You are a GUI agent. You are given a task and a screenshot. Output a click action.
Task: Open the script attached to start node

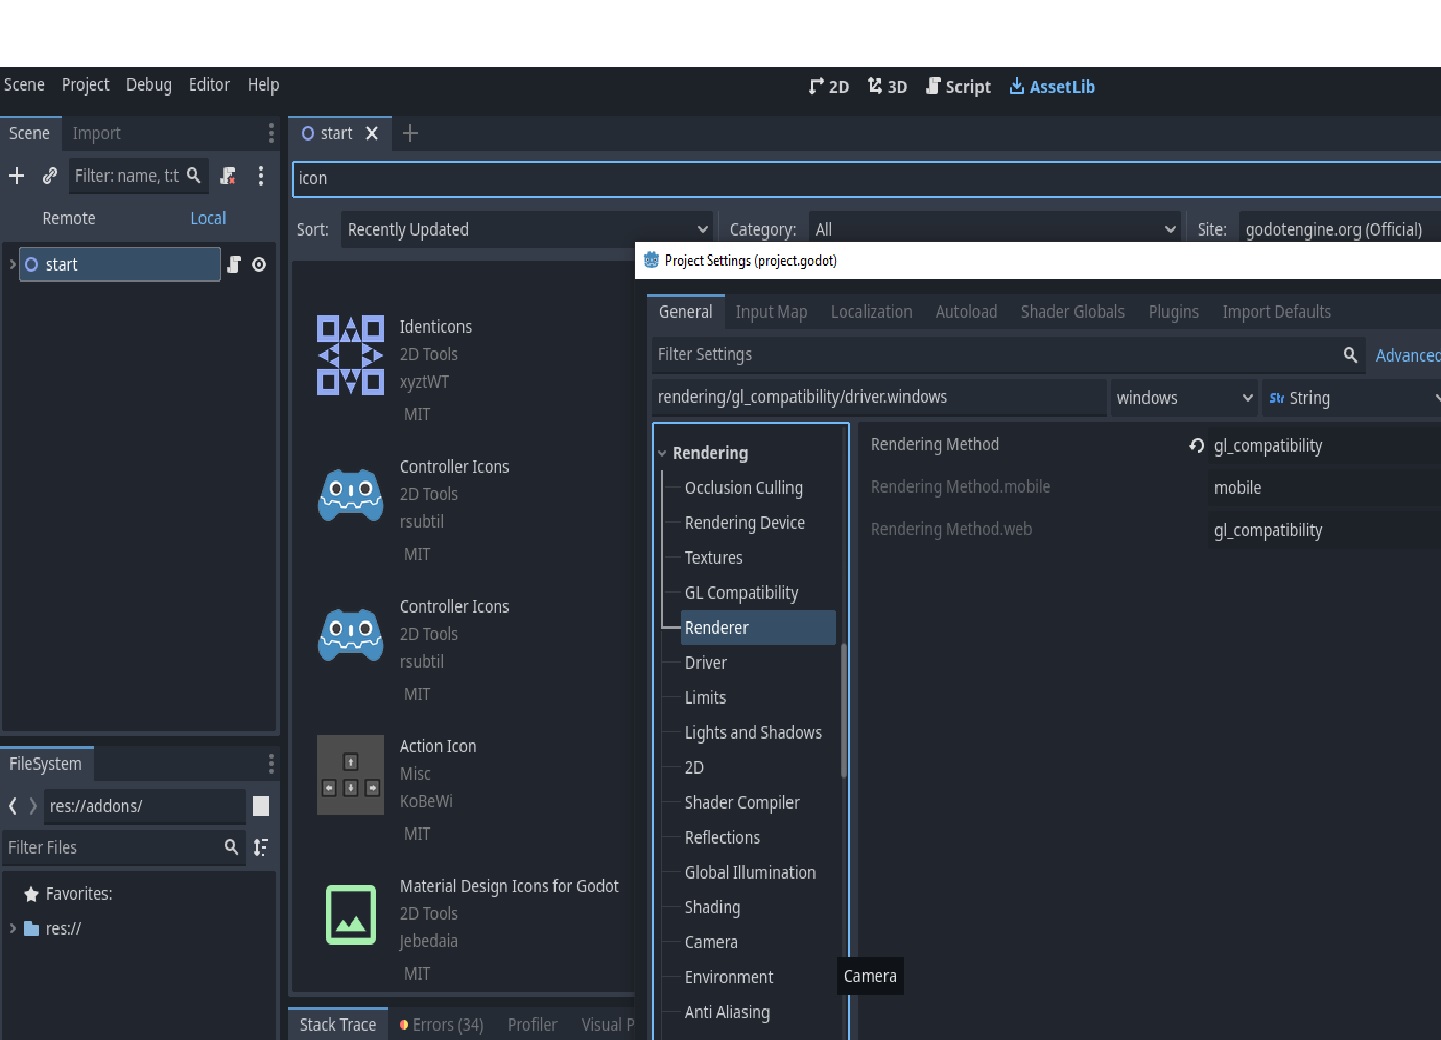tap(234, 265)
